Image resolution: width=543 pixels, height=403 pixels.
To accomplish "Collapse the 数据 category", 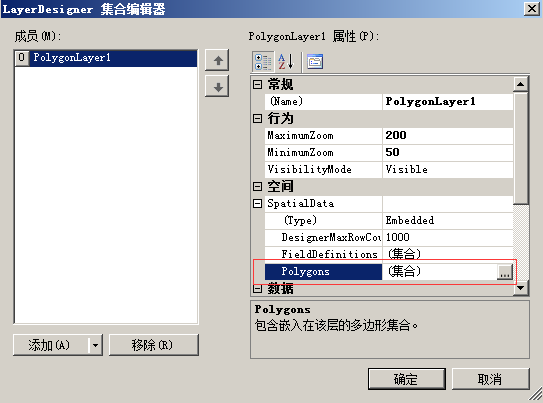I will (257, 288).
